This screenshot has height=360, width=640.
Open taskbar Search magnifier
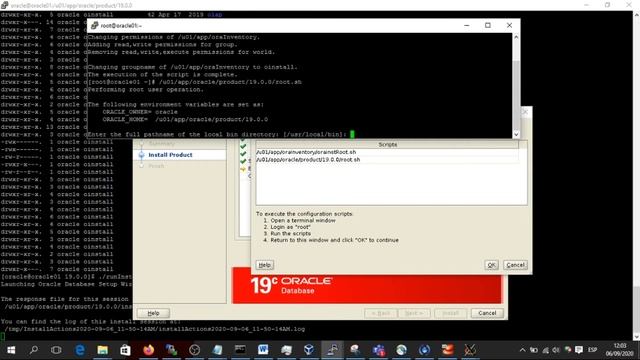click(34, 350)
